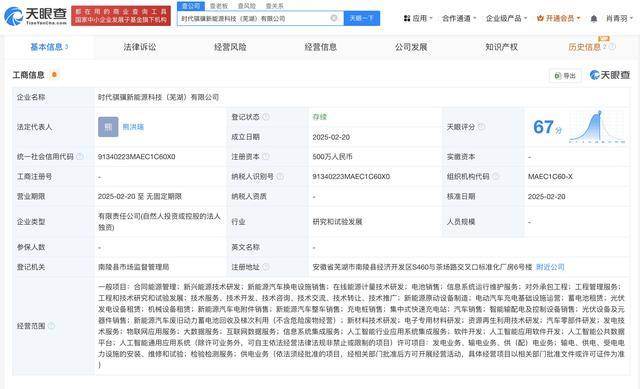The width and height of the screenshot is (640, 389).
Task: Click the help icon beside 历史信息 tab
Action: [612, 47]
